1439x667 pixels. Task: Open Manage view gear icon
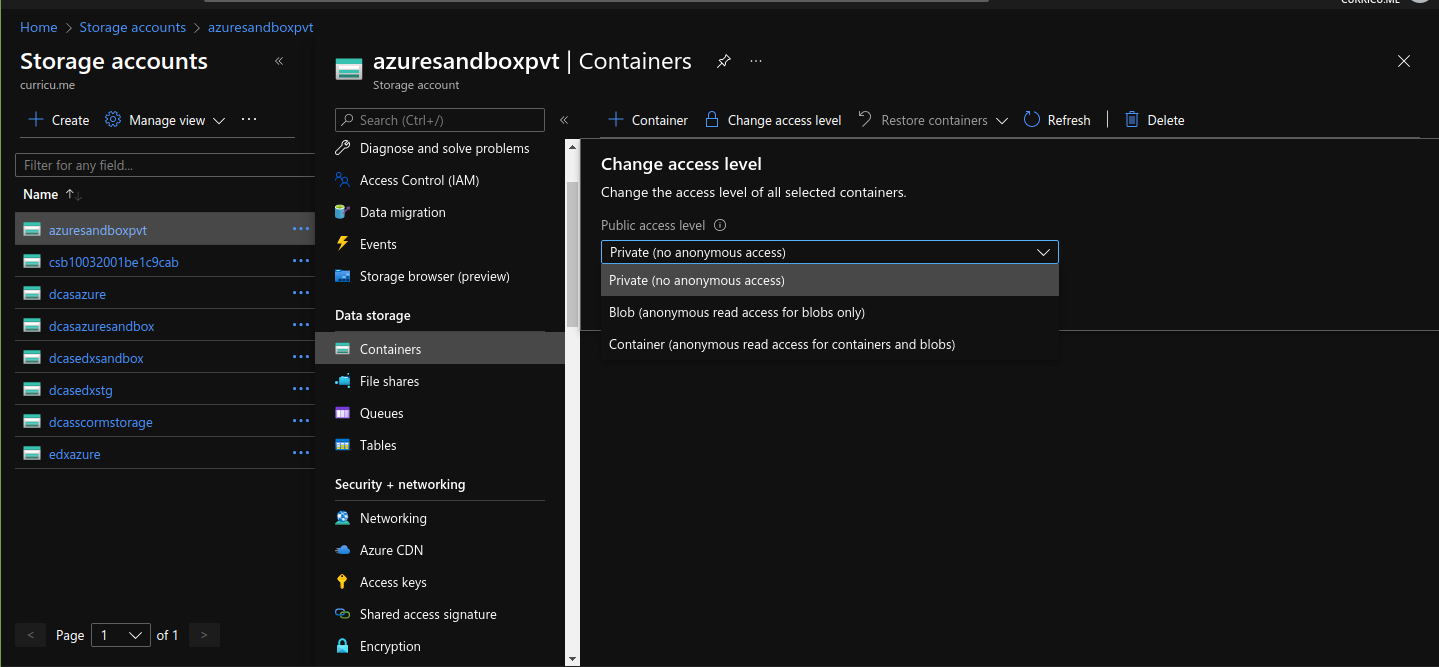tap(113, 120)
